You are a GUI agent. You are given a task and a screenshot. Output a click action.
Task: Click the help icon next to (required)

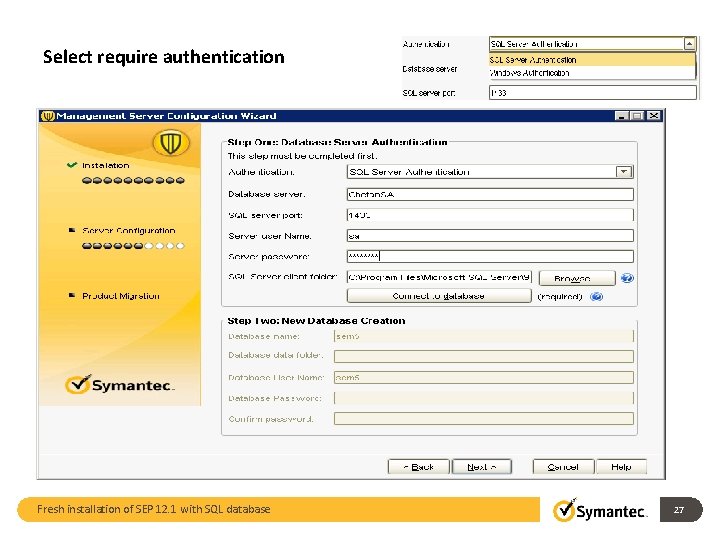(596, 296)
